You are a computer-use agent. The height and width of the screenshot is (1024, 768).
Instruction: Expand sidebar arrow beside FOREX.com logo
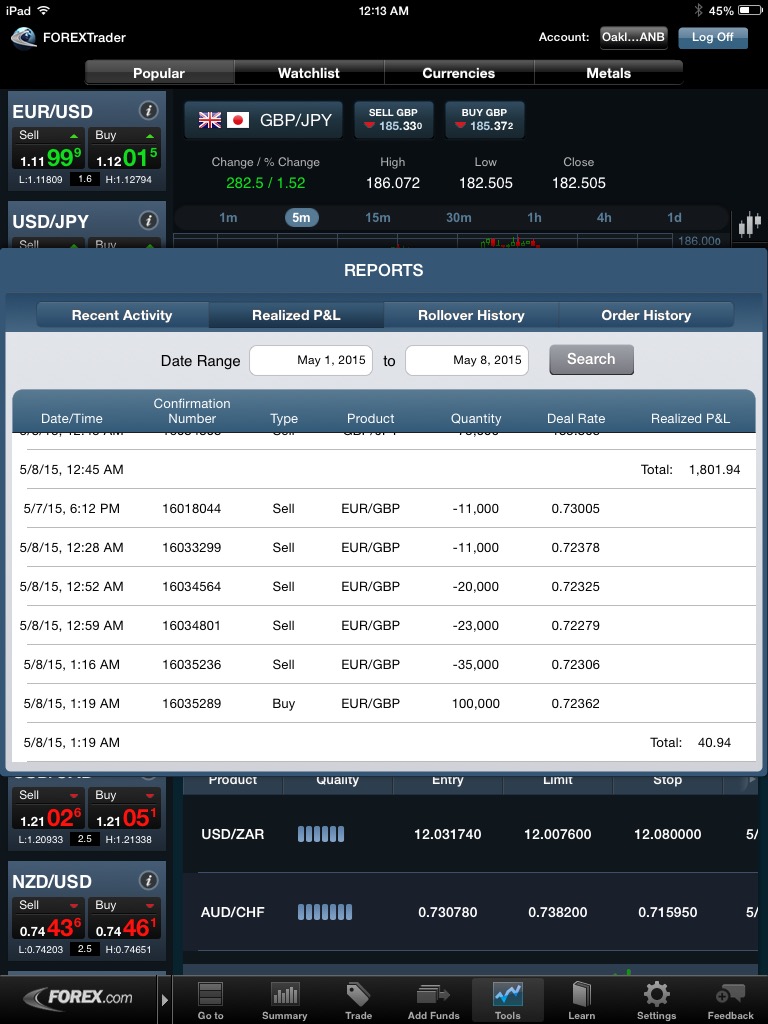coord(165,998)
